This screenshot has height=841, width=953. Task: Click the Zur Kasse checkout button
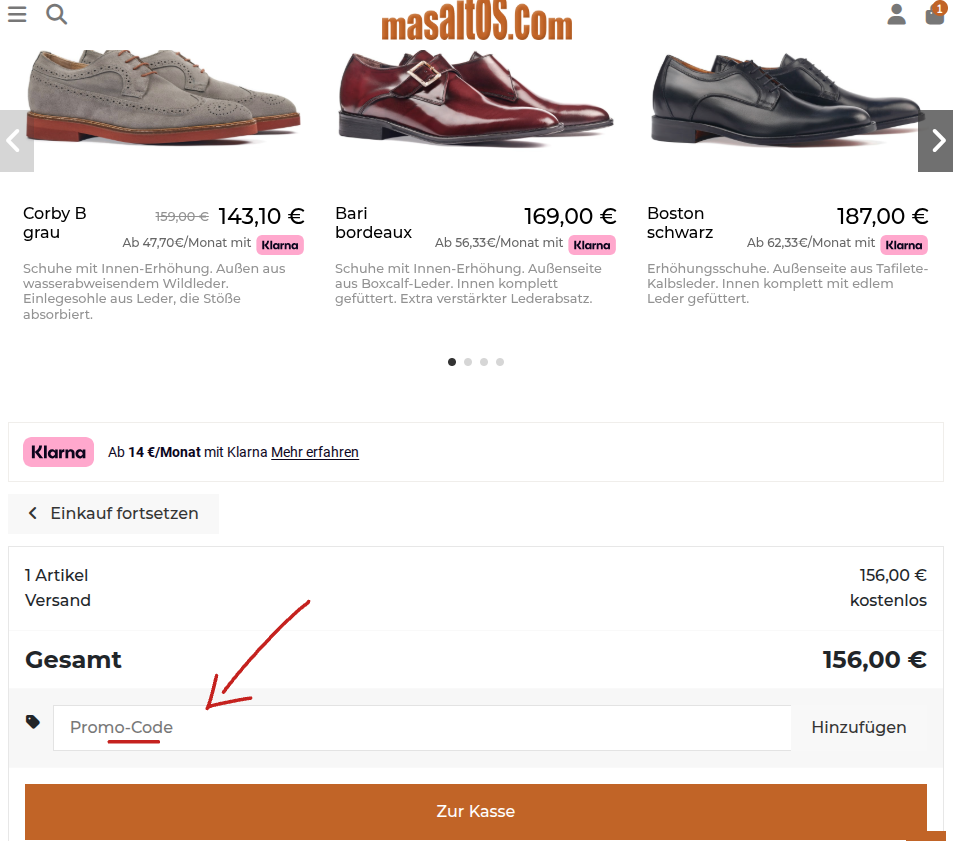click(x=475, y=812)
